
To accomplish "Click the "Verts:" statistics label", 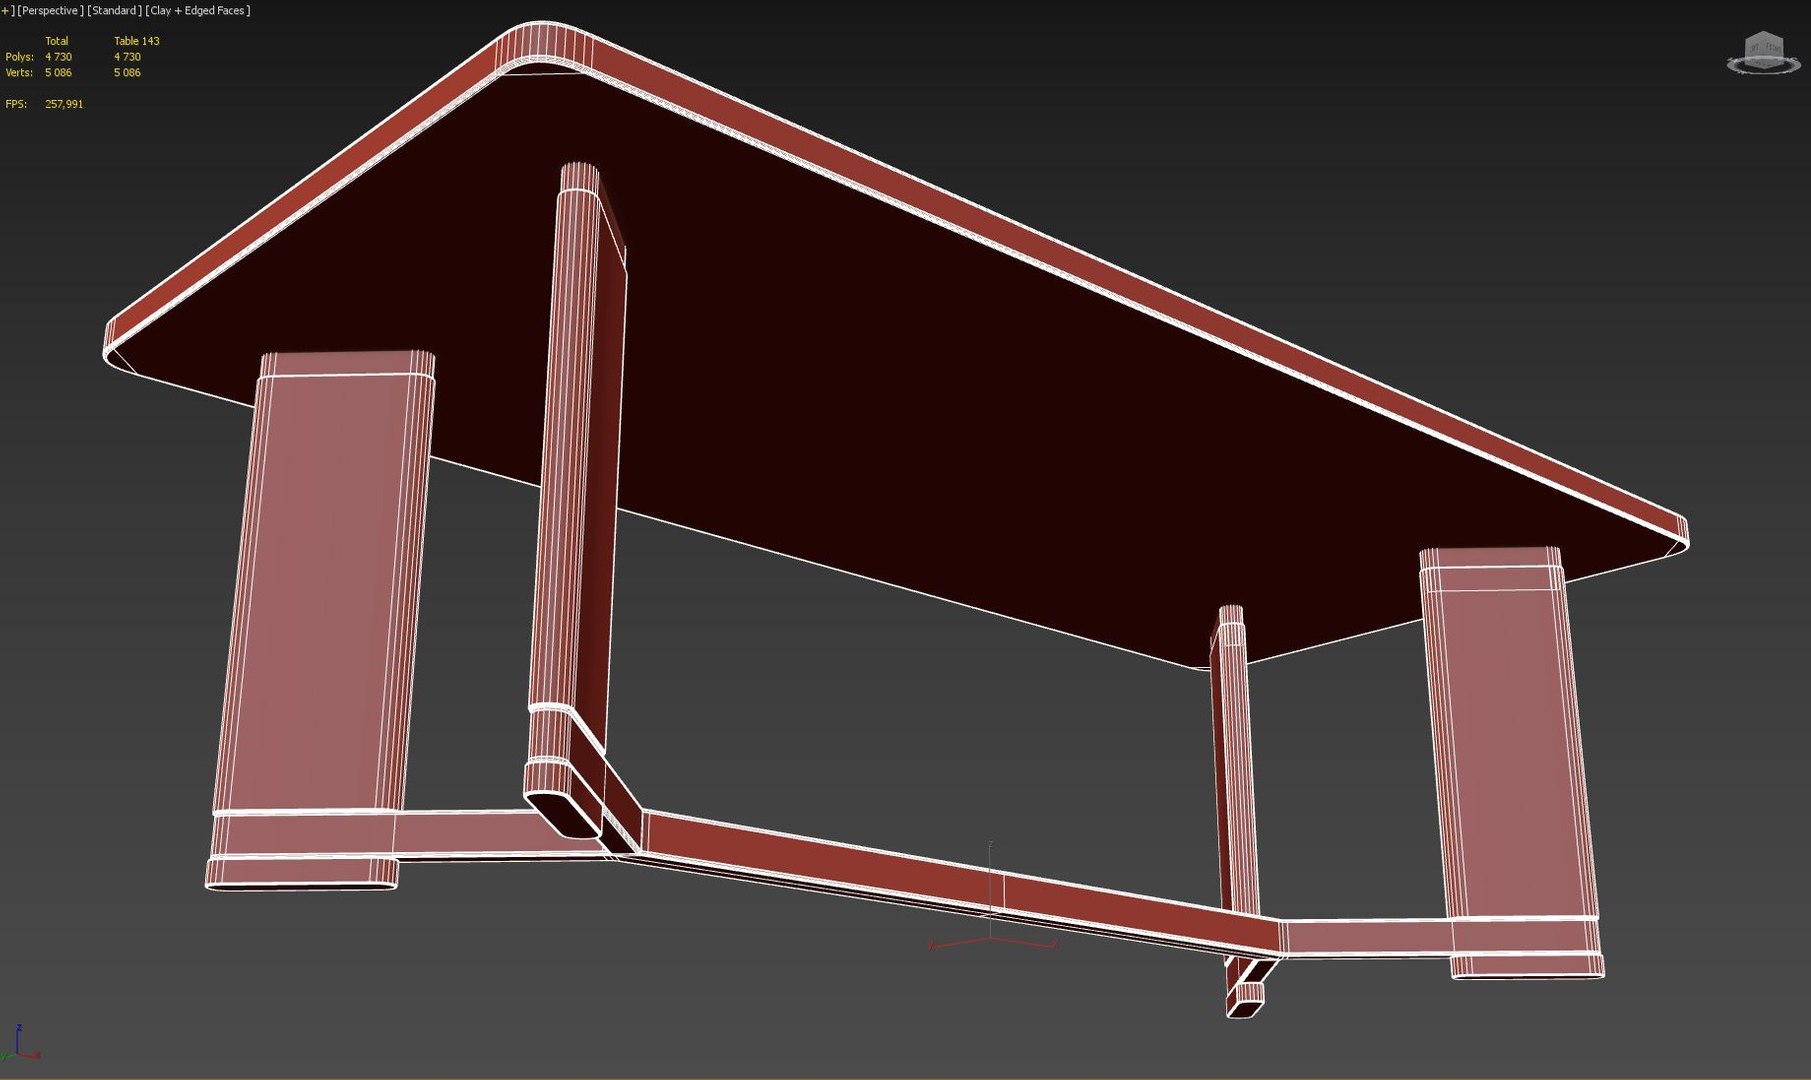I will 19,73.
